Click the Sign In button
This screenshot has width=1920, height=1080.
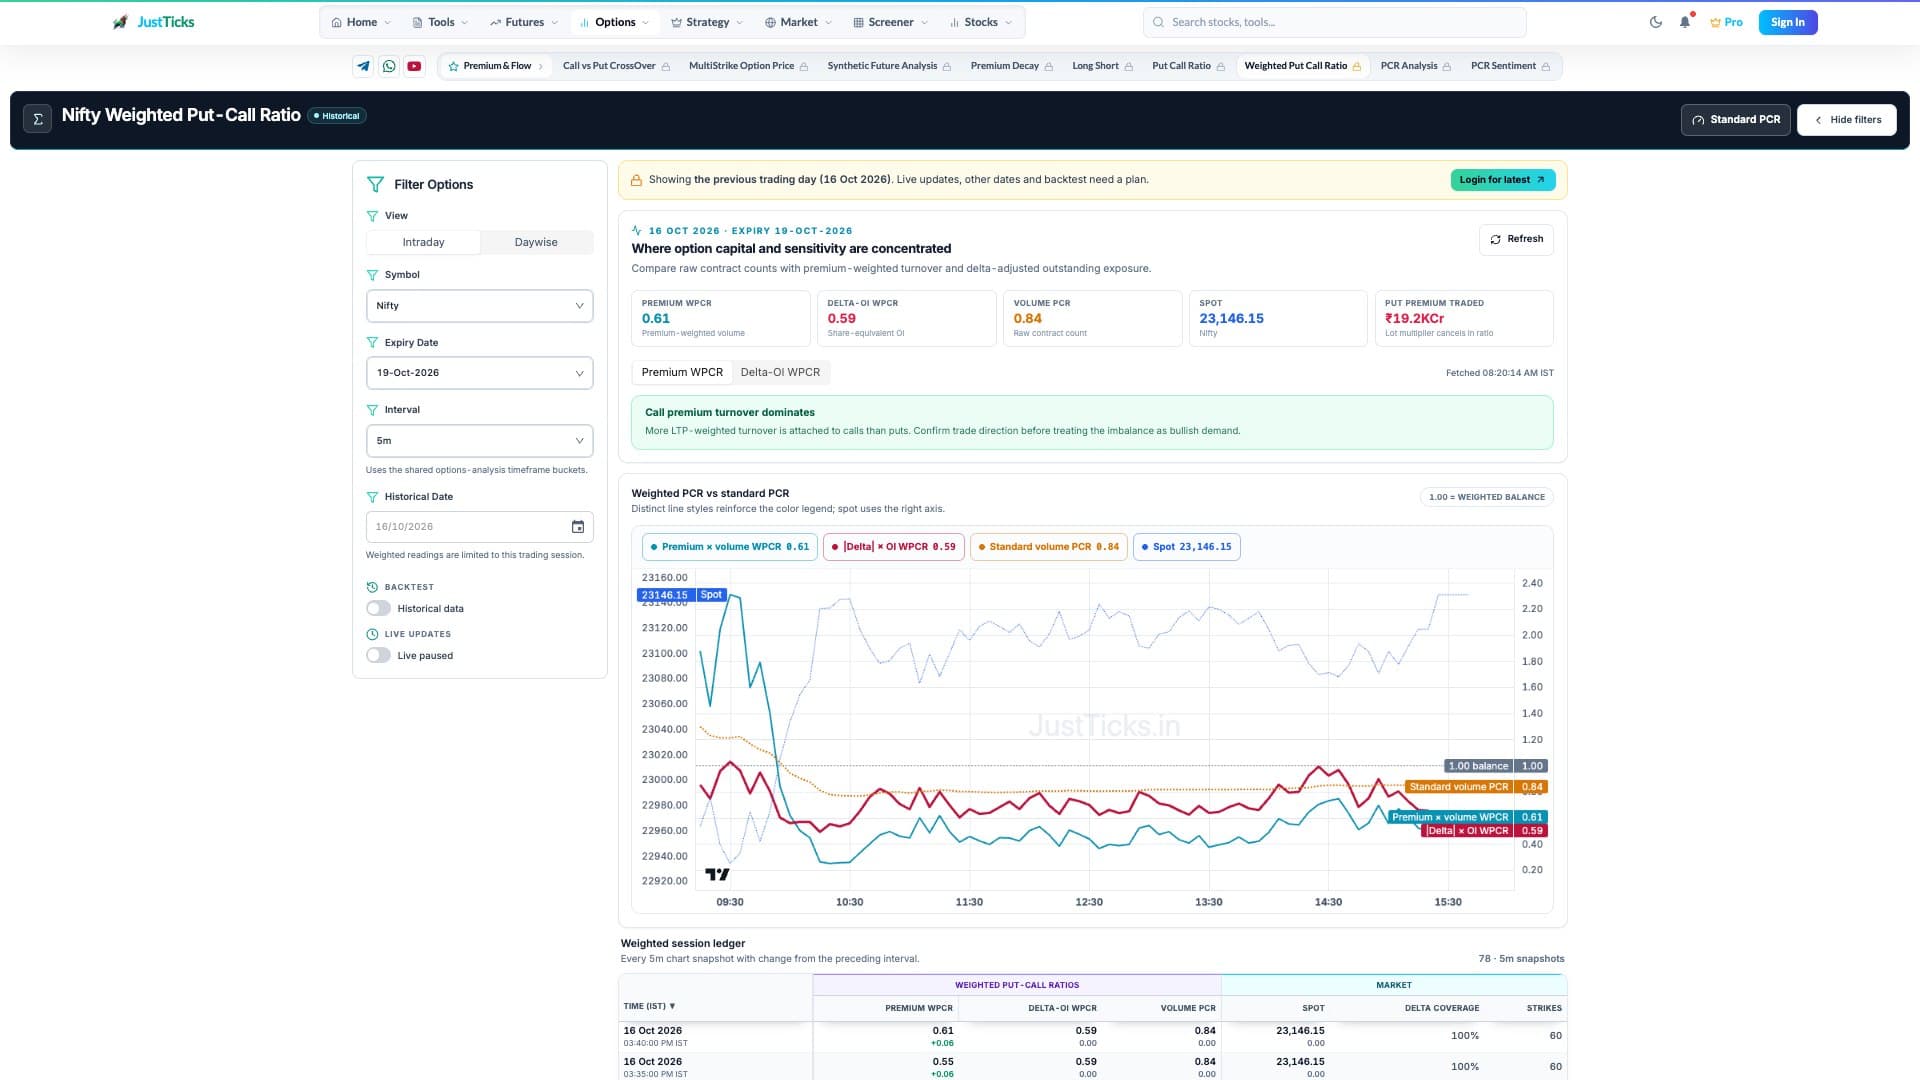coord(1787,22)
